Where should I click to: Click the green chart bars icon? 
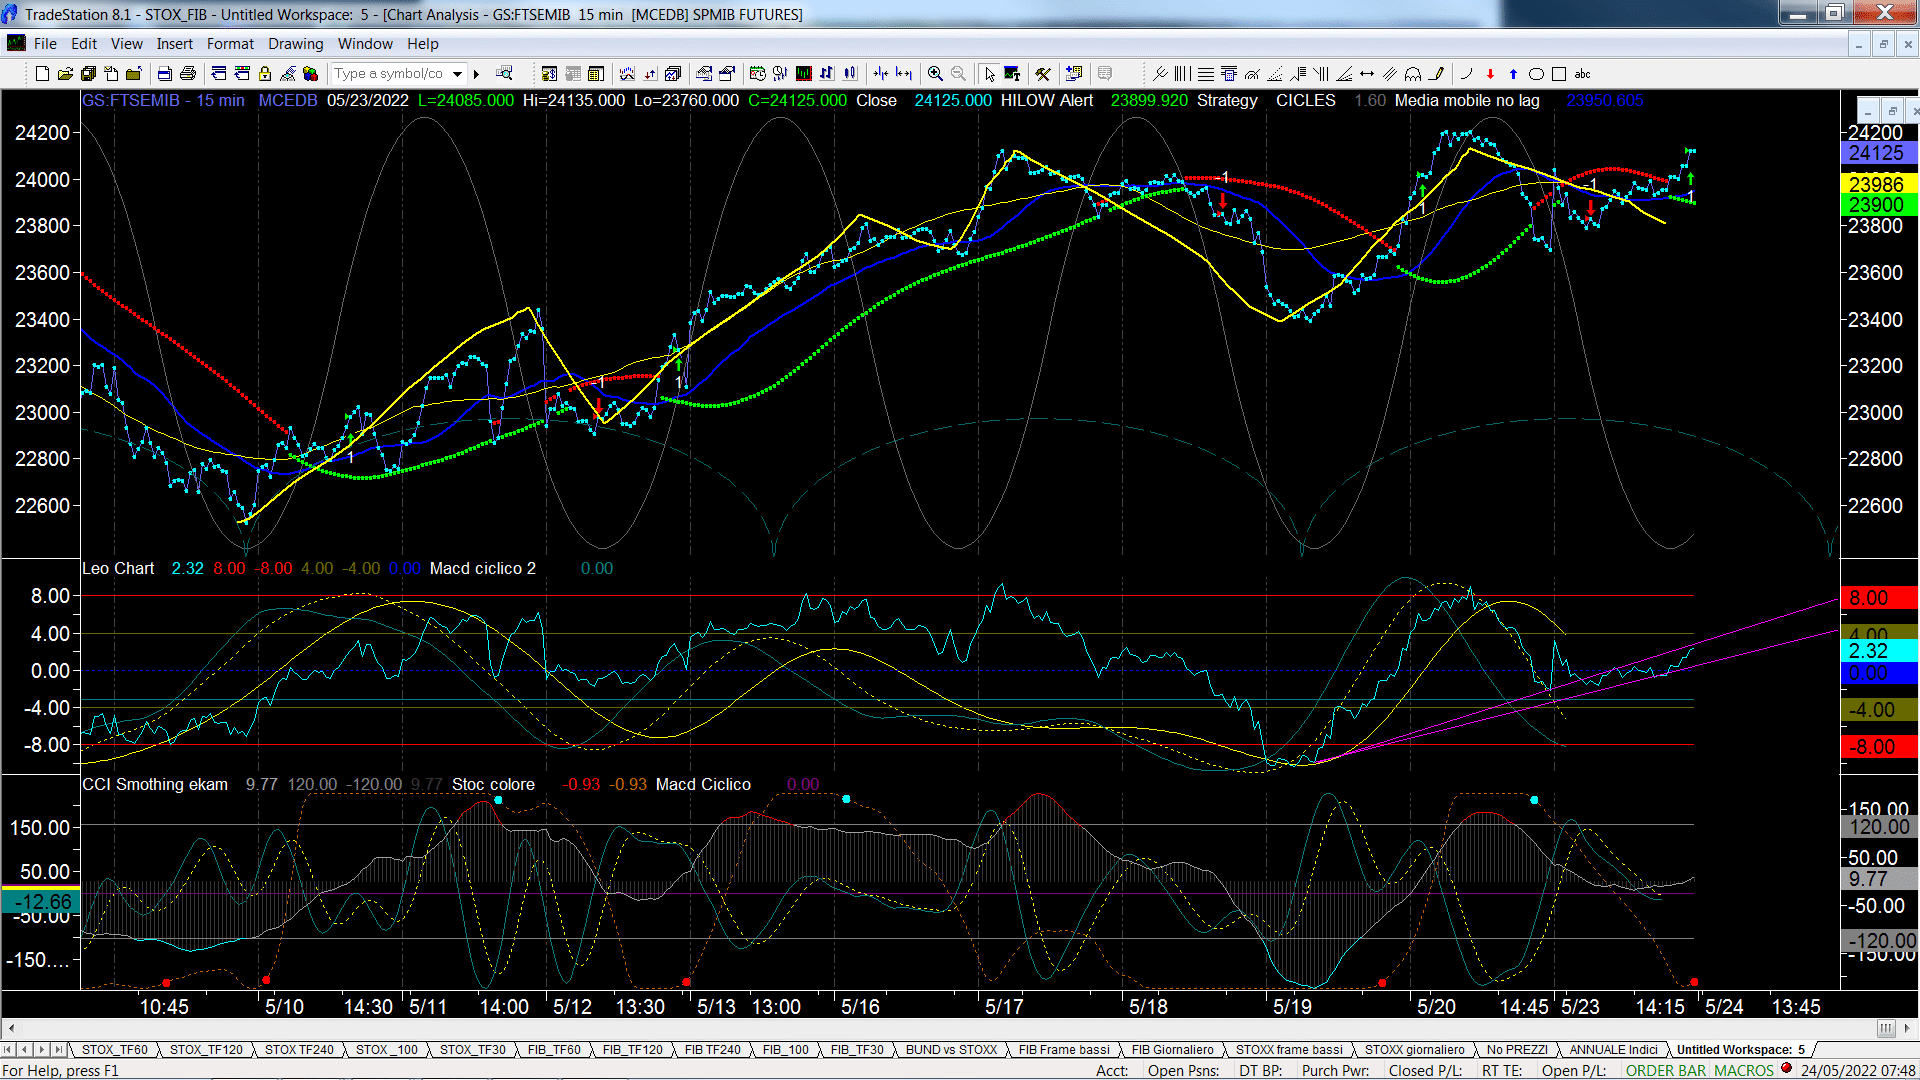click(x=803, y=74)
